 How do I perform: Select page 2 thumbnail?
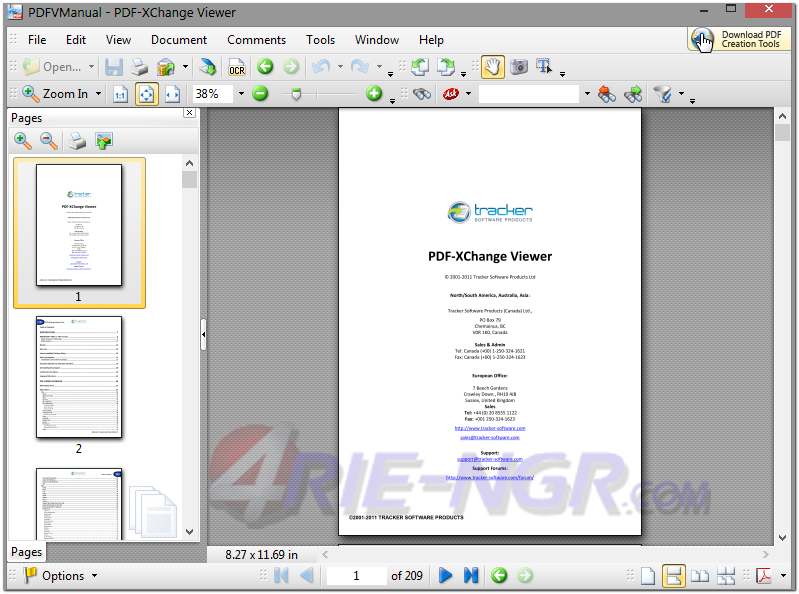pyautogui.click(x=79, y=377)
